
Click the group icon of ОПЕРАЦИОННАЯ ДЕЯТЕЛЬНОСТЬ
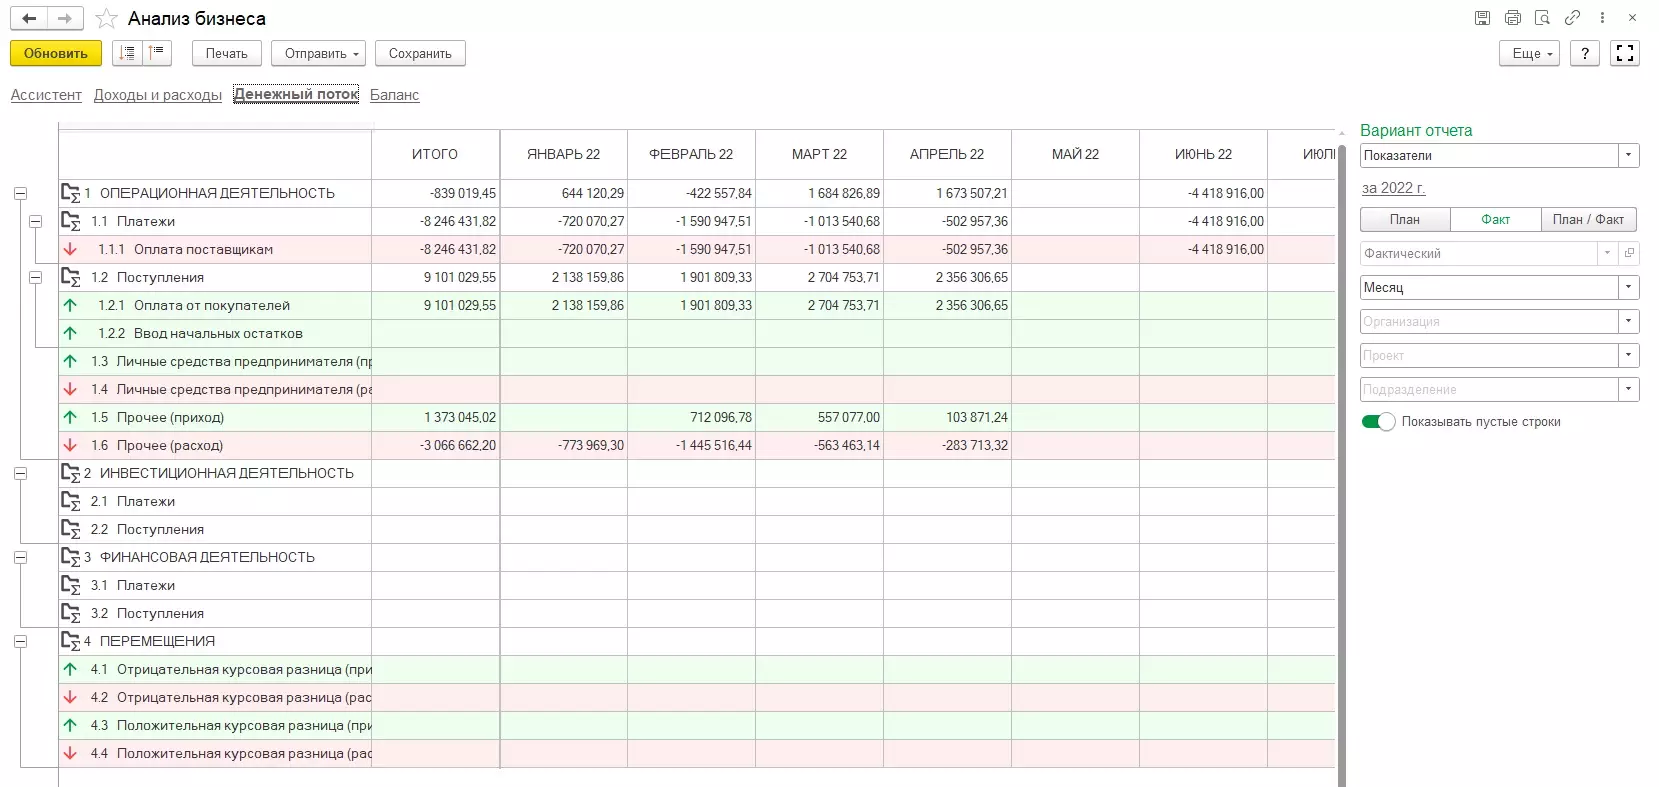pyautogui.click(x=70, y=193)
